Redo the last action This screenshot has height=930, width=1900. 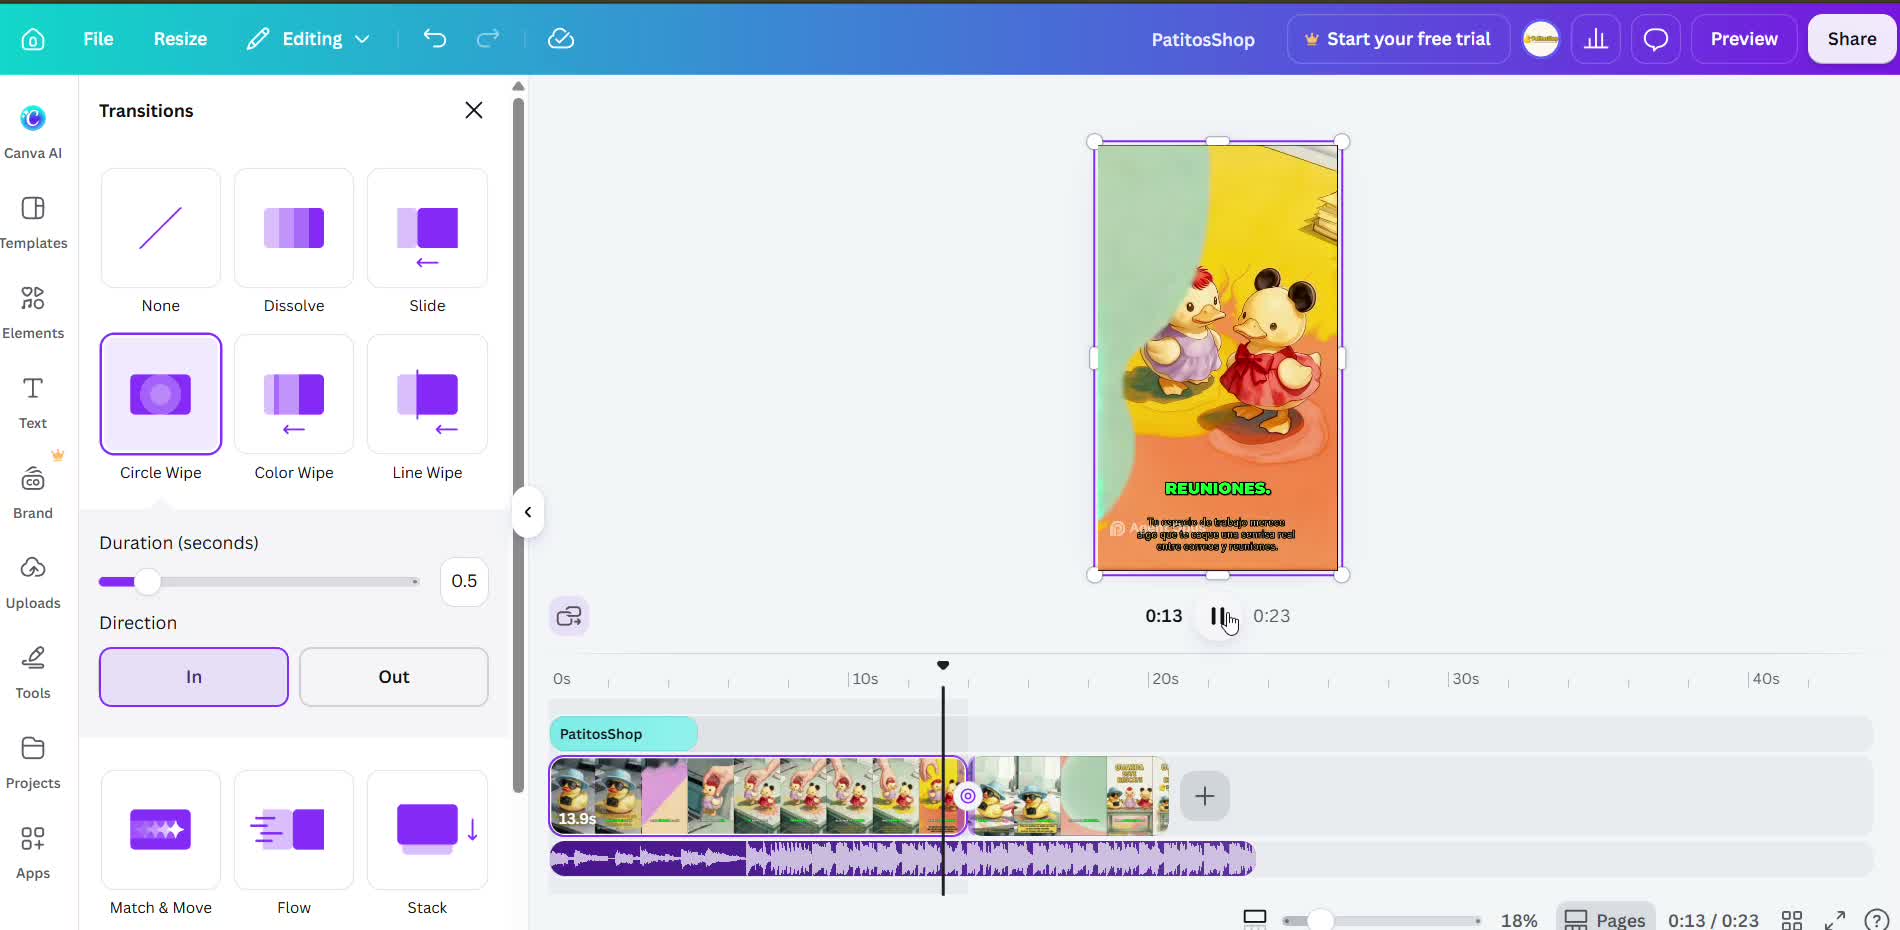pyautogui.click(x=488, y=39)
